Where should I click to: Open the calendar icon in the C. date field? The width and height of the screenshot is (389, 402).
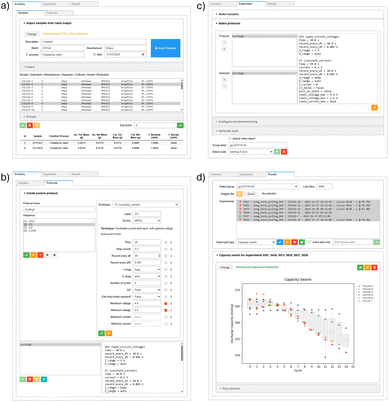[x=143, y=54]
